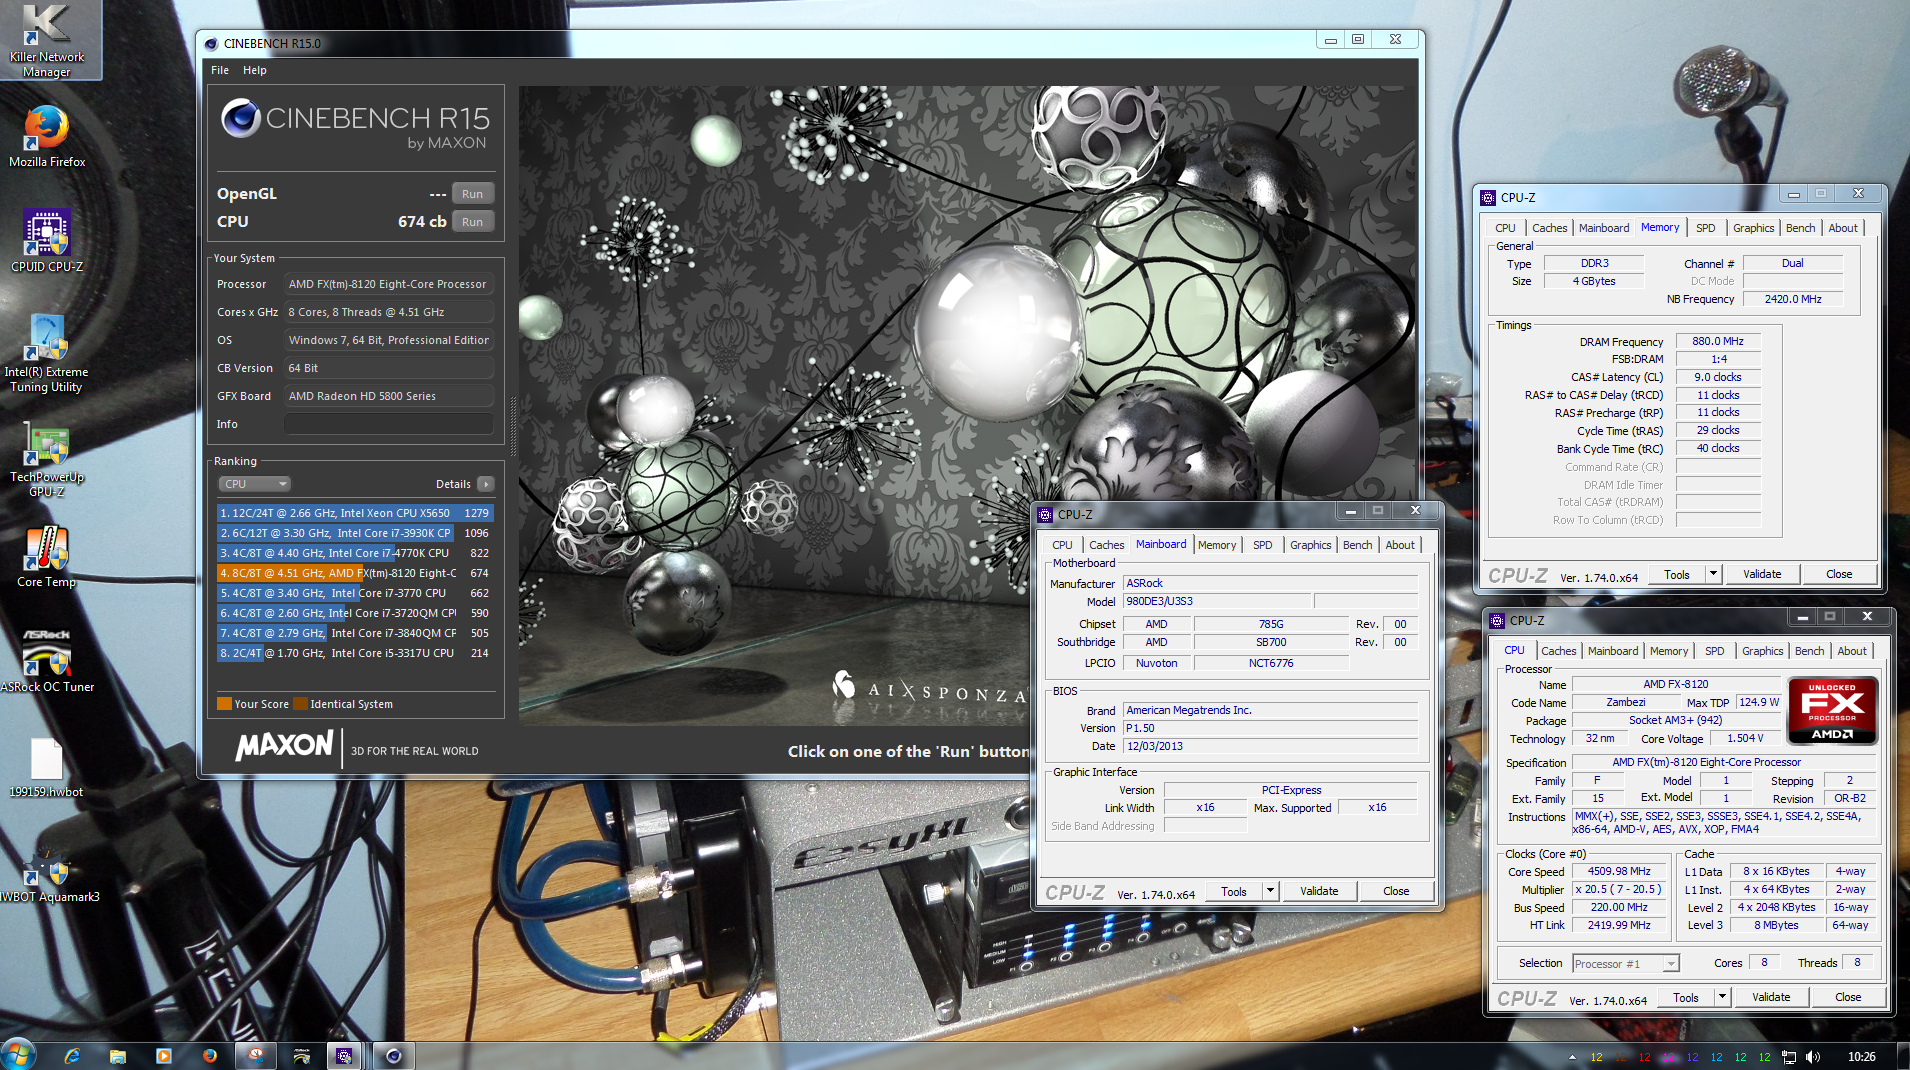
Task: Click the Cinebench R15 logo sphere
Action: (x=241, y=118)
